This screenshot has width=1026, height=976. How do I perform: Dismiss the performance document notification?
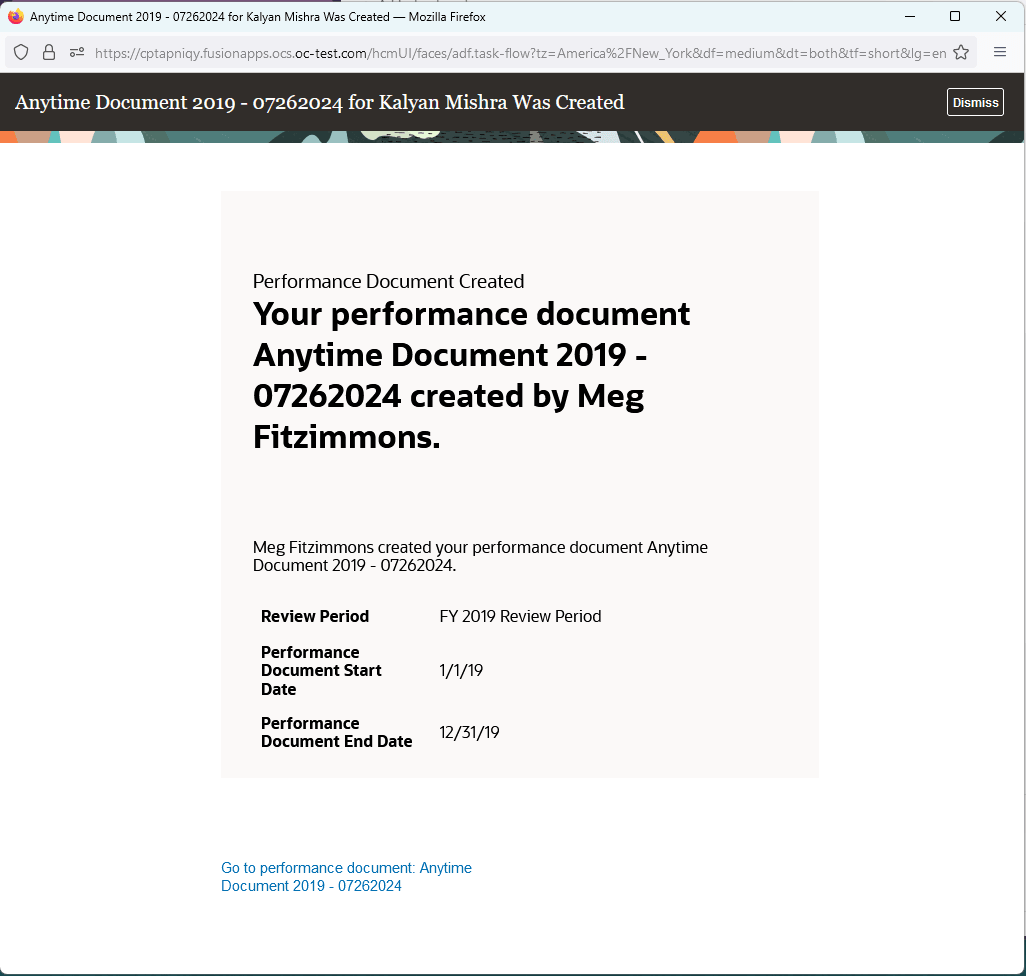click(974, 101)
